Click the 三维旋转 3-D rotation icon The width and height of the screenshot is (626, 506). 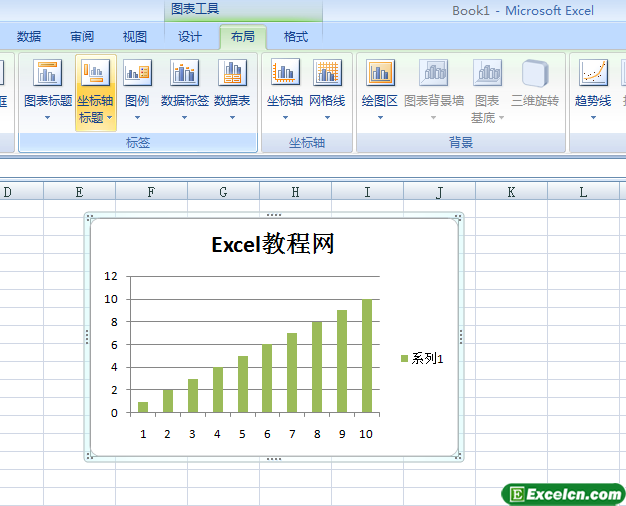coord(535,73)
